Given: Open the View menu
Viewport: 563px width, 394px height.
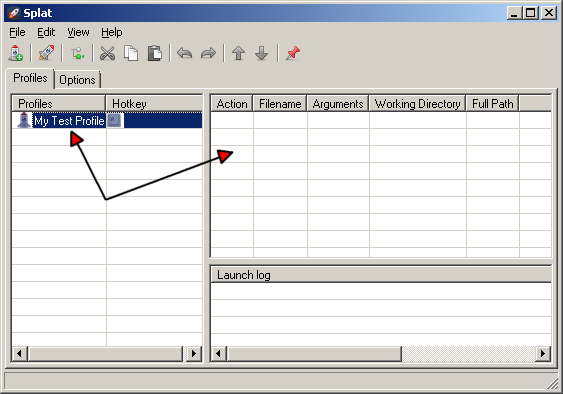Looking at the screenshot, I should (x=78, y=32).
